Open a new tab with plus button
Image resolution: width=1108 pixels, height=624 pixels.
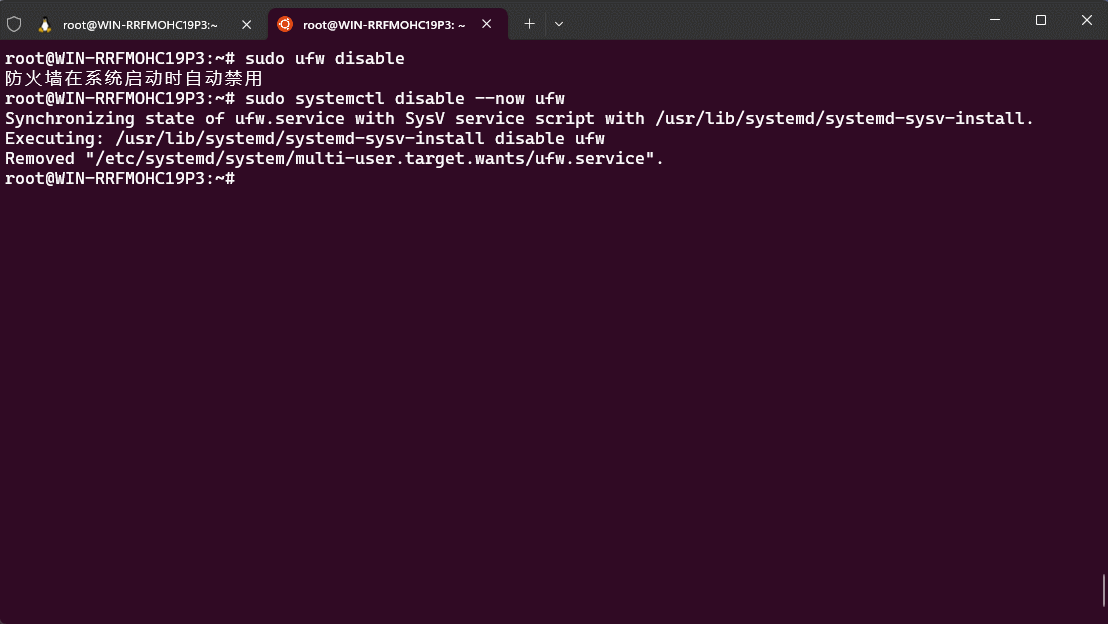tap(529, 24)
